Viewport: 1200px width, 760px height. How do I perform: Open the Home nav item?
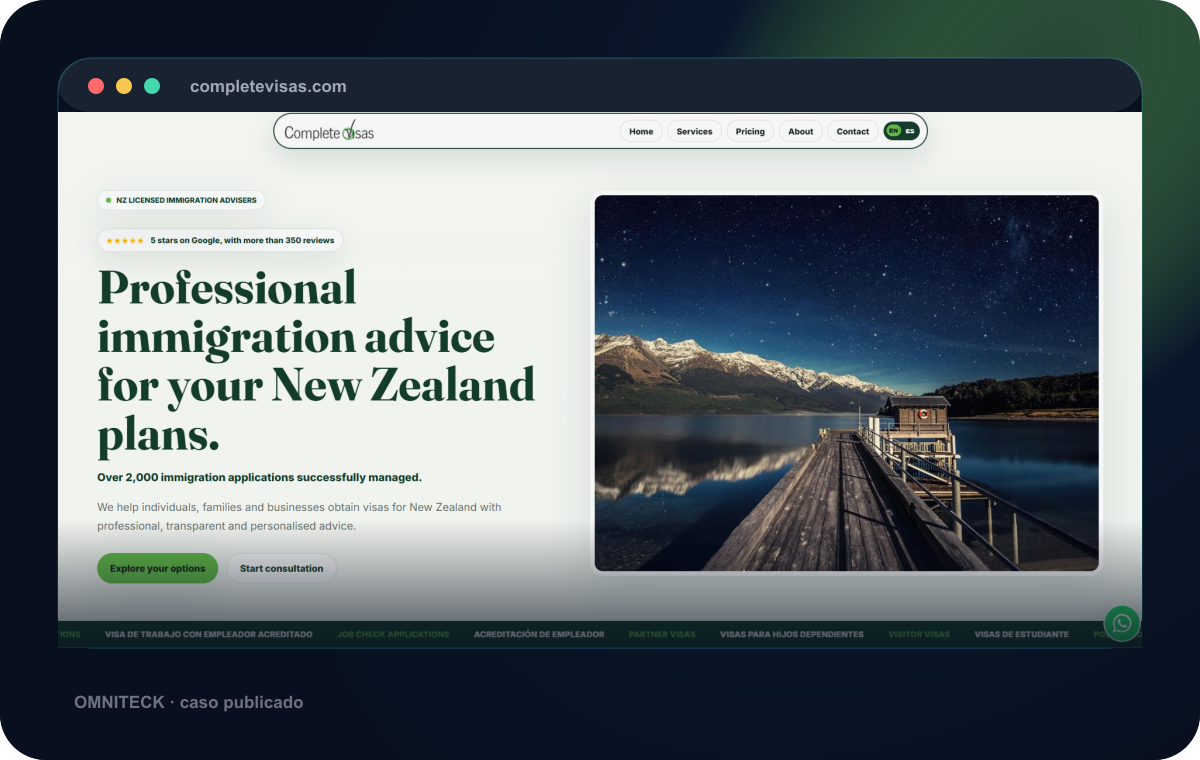pos(641,131)
